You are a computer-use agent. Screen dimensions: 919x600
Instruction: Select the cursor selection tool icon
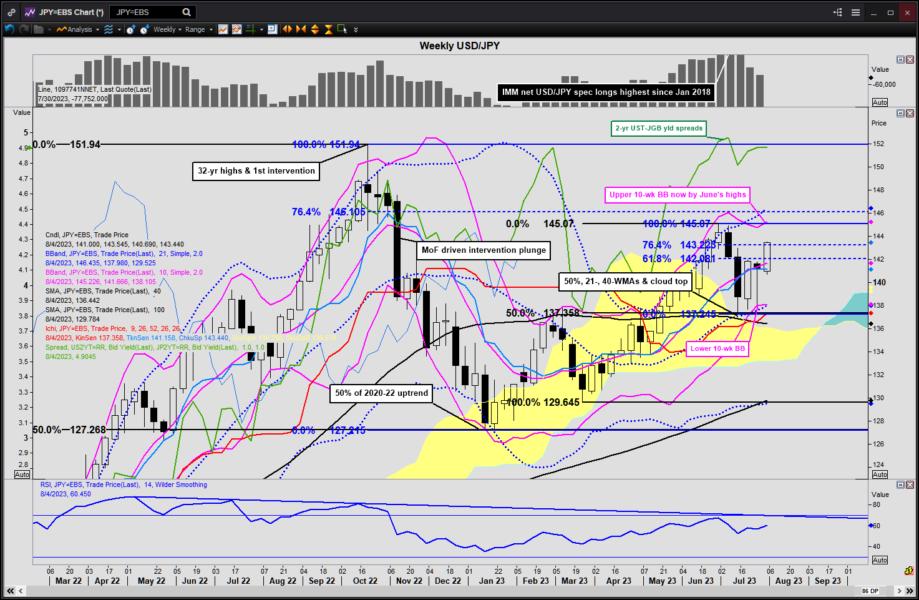click(x=343, y=30)
